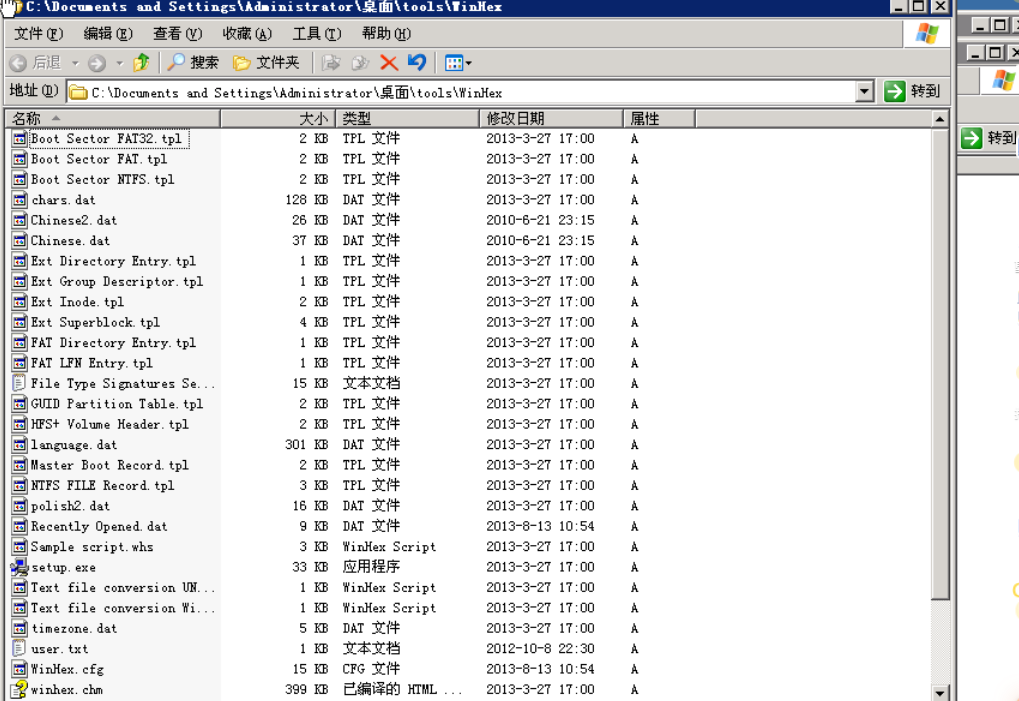This screenshot has width=1019, height=701.
Task: Click the Back navigation arrow icon
Action: [x=18, y=63]
